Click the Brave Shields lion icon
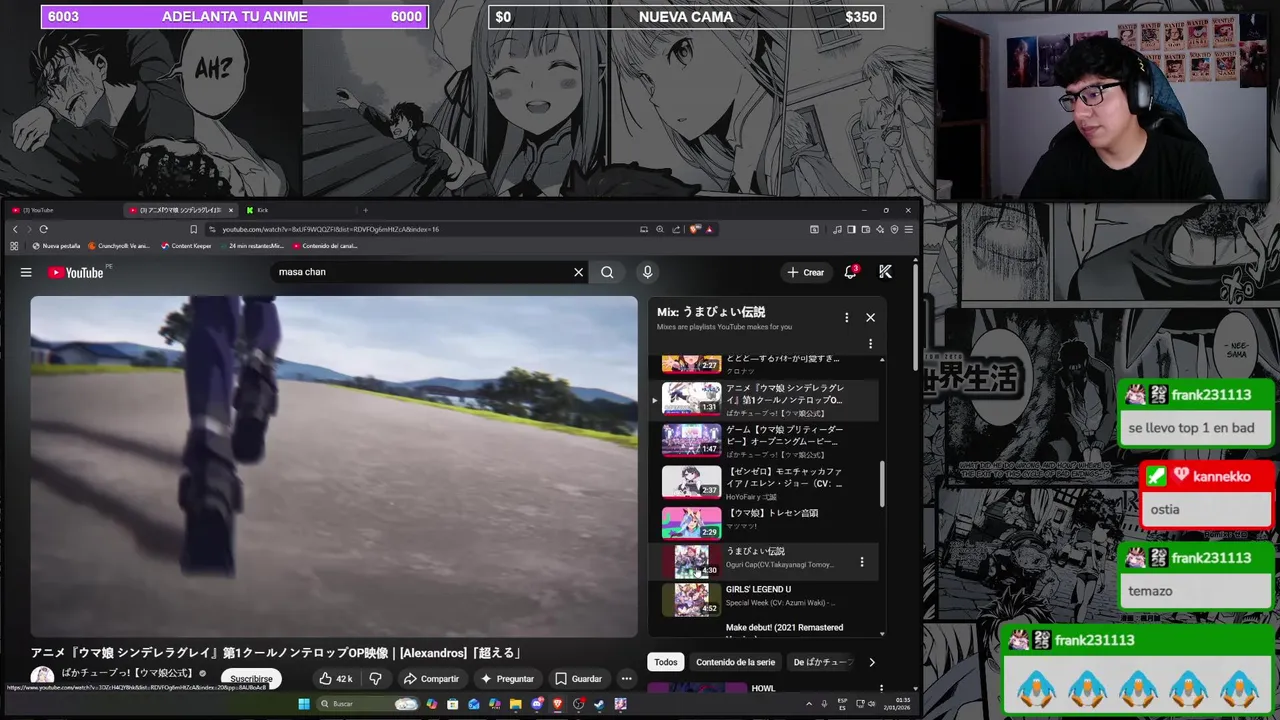1280x720 pixels. [x=692, y=229]
